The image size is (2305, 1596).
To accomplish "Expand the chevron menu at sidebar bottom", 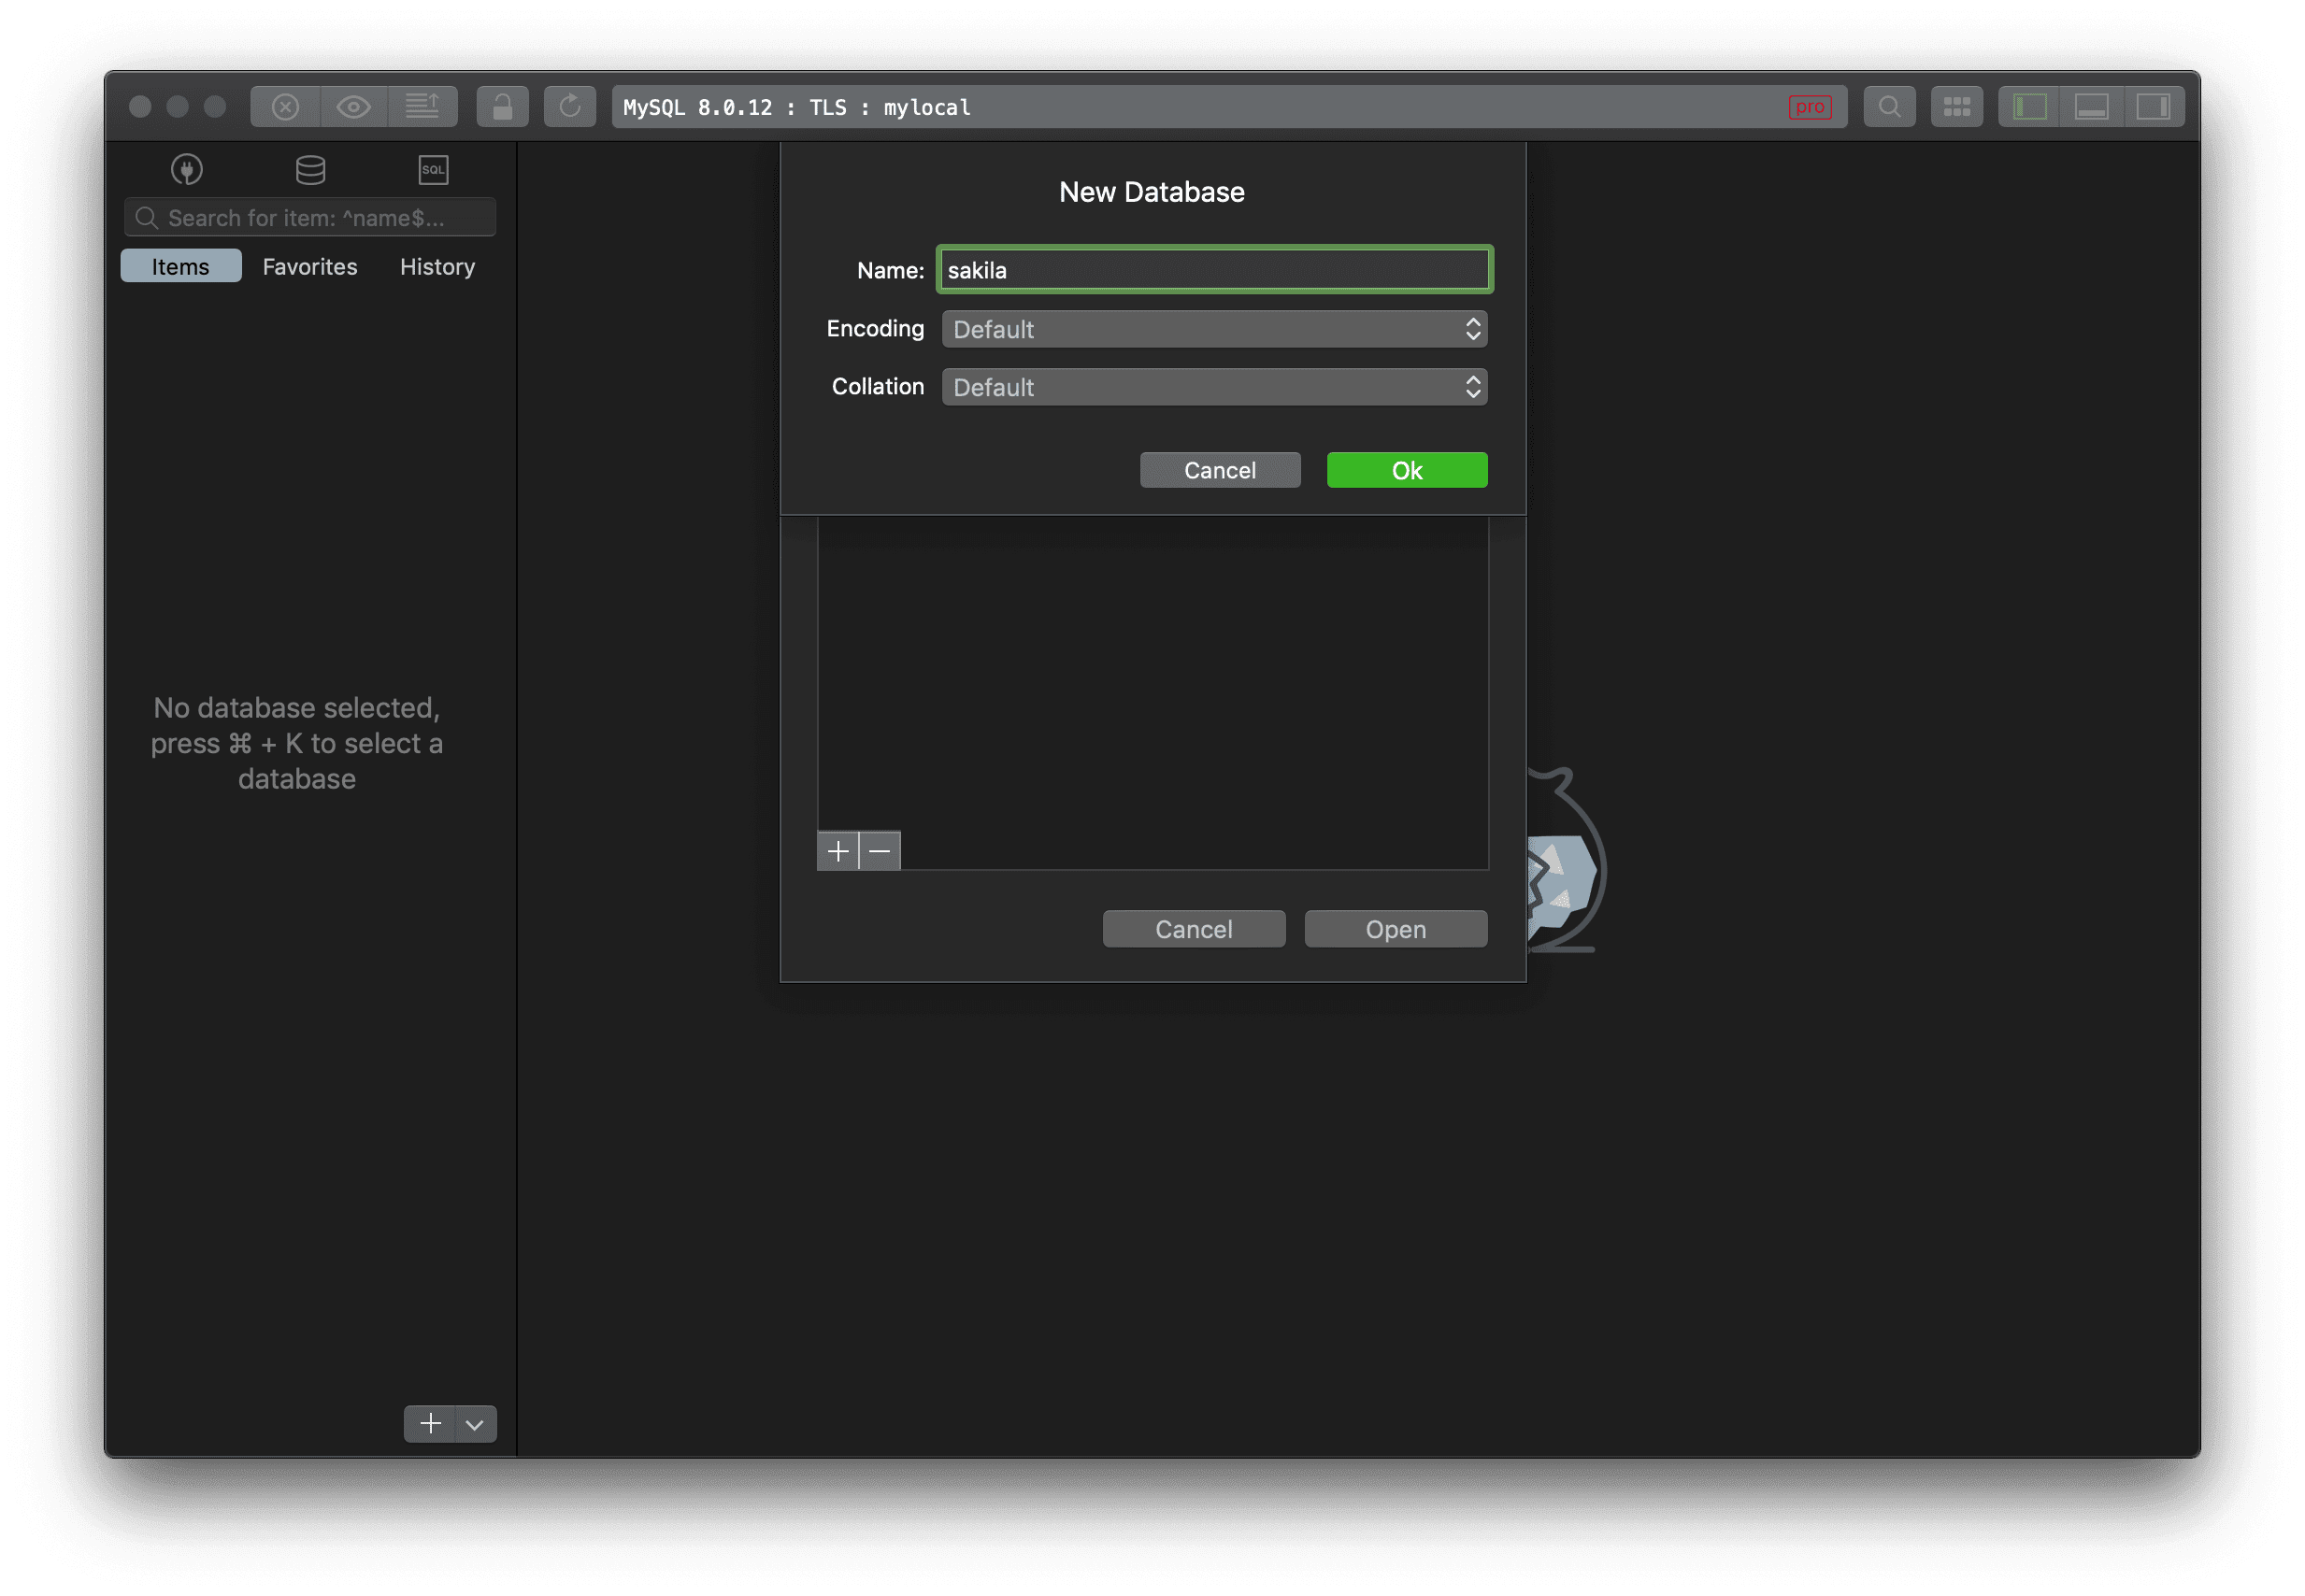I will coord(475,1424).
